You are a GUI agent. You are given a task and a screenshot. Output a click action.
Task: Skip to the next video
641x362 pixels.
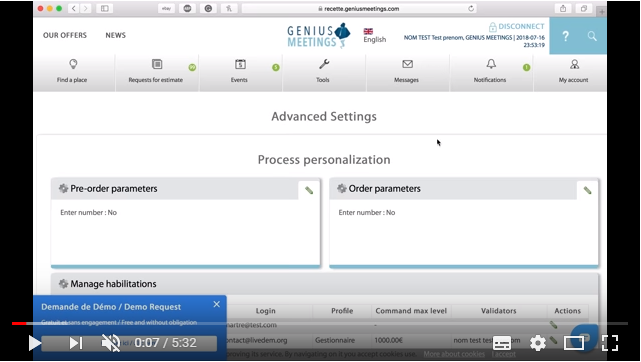pyautogui.click(x=76, y=343)
